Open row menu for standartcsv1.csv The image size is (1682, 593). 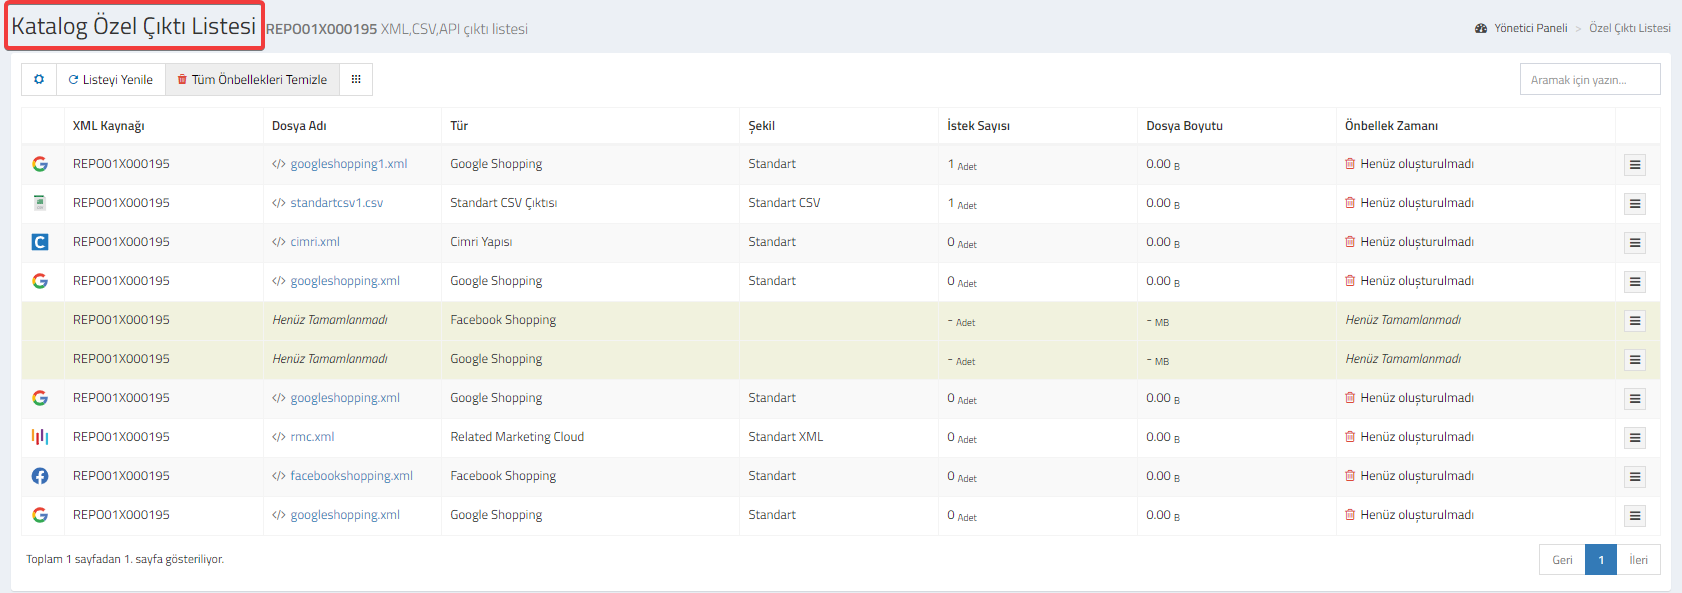coord(1635,204)
